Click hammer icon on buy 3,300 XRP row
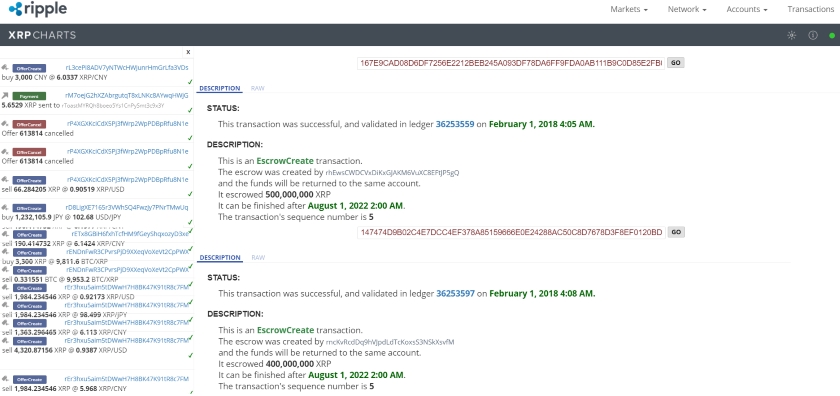840x396 pixels. coord(5,252)
